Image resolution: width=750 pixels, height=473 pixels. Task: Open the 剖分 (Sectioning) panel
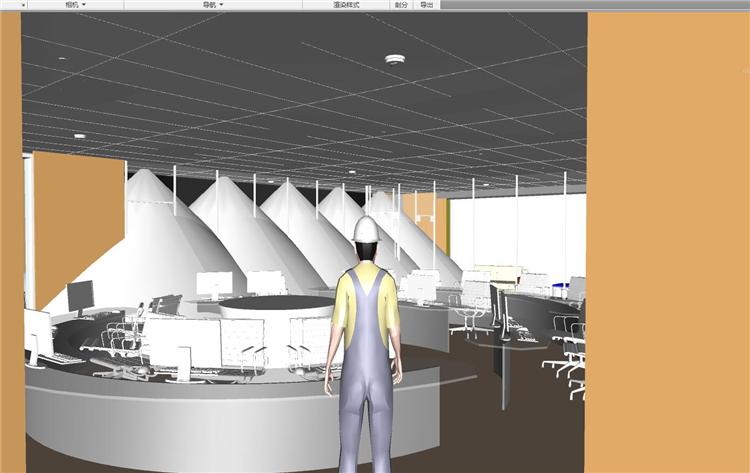(401, 5)
